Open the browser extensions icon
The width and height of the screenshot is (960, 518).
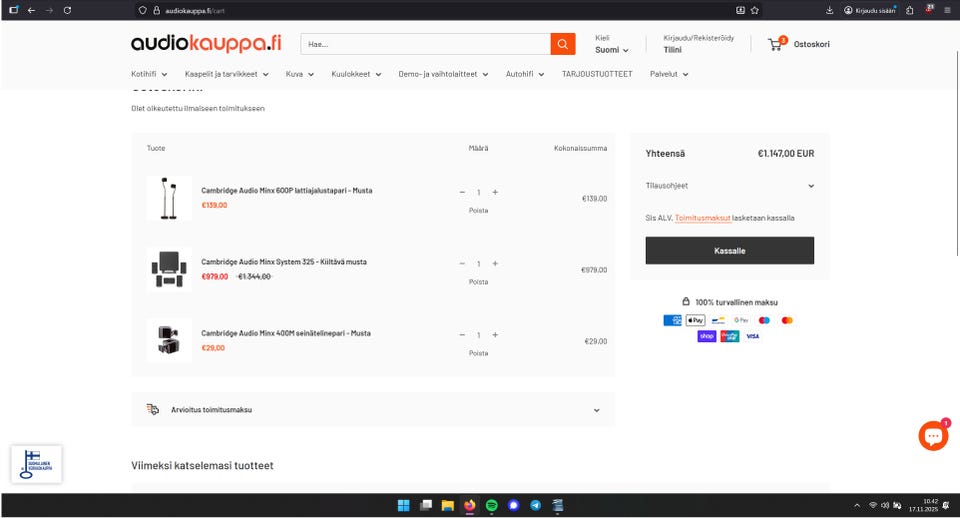pos(910,10)
